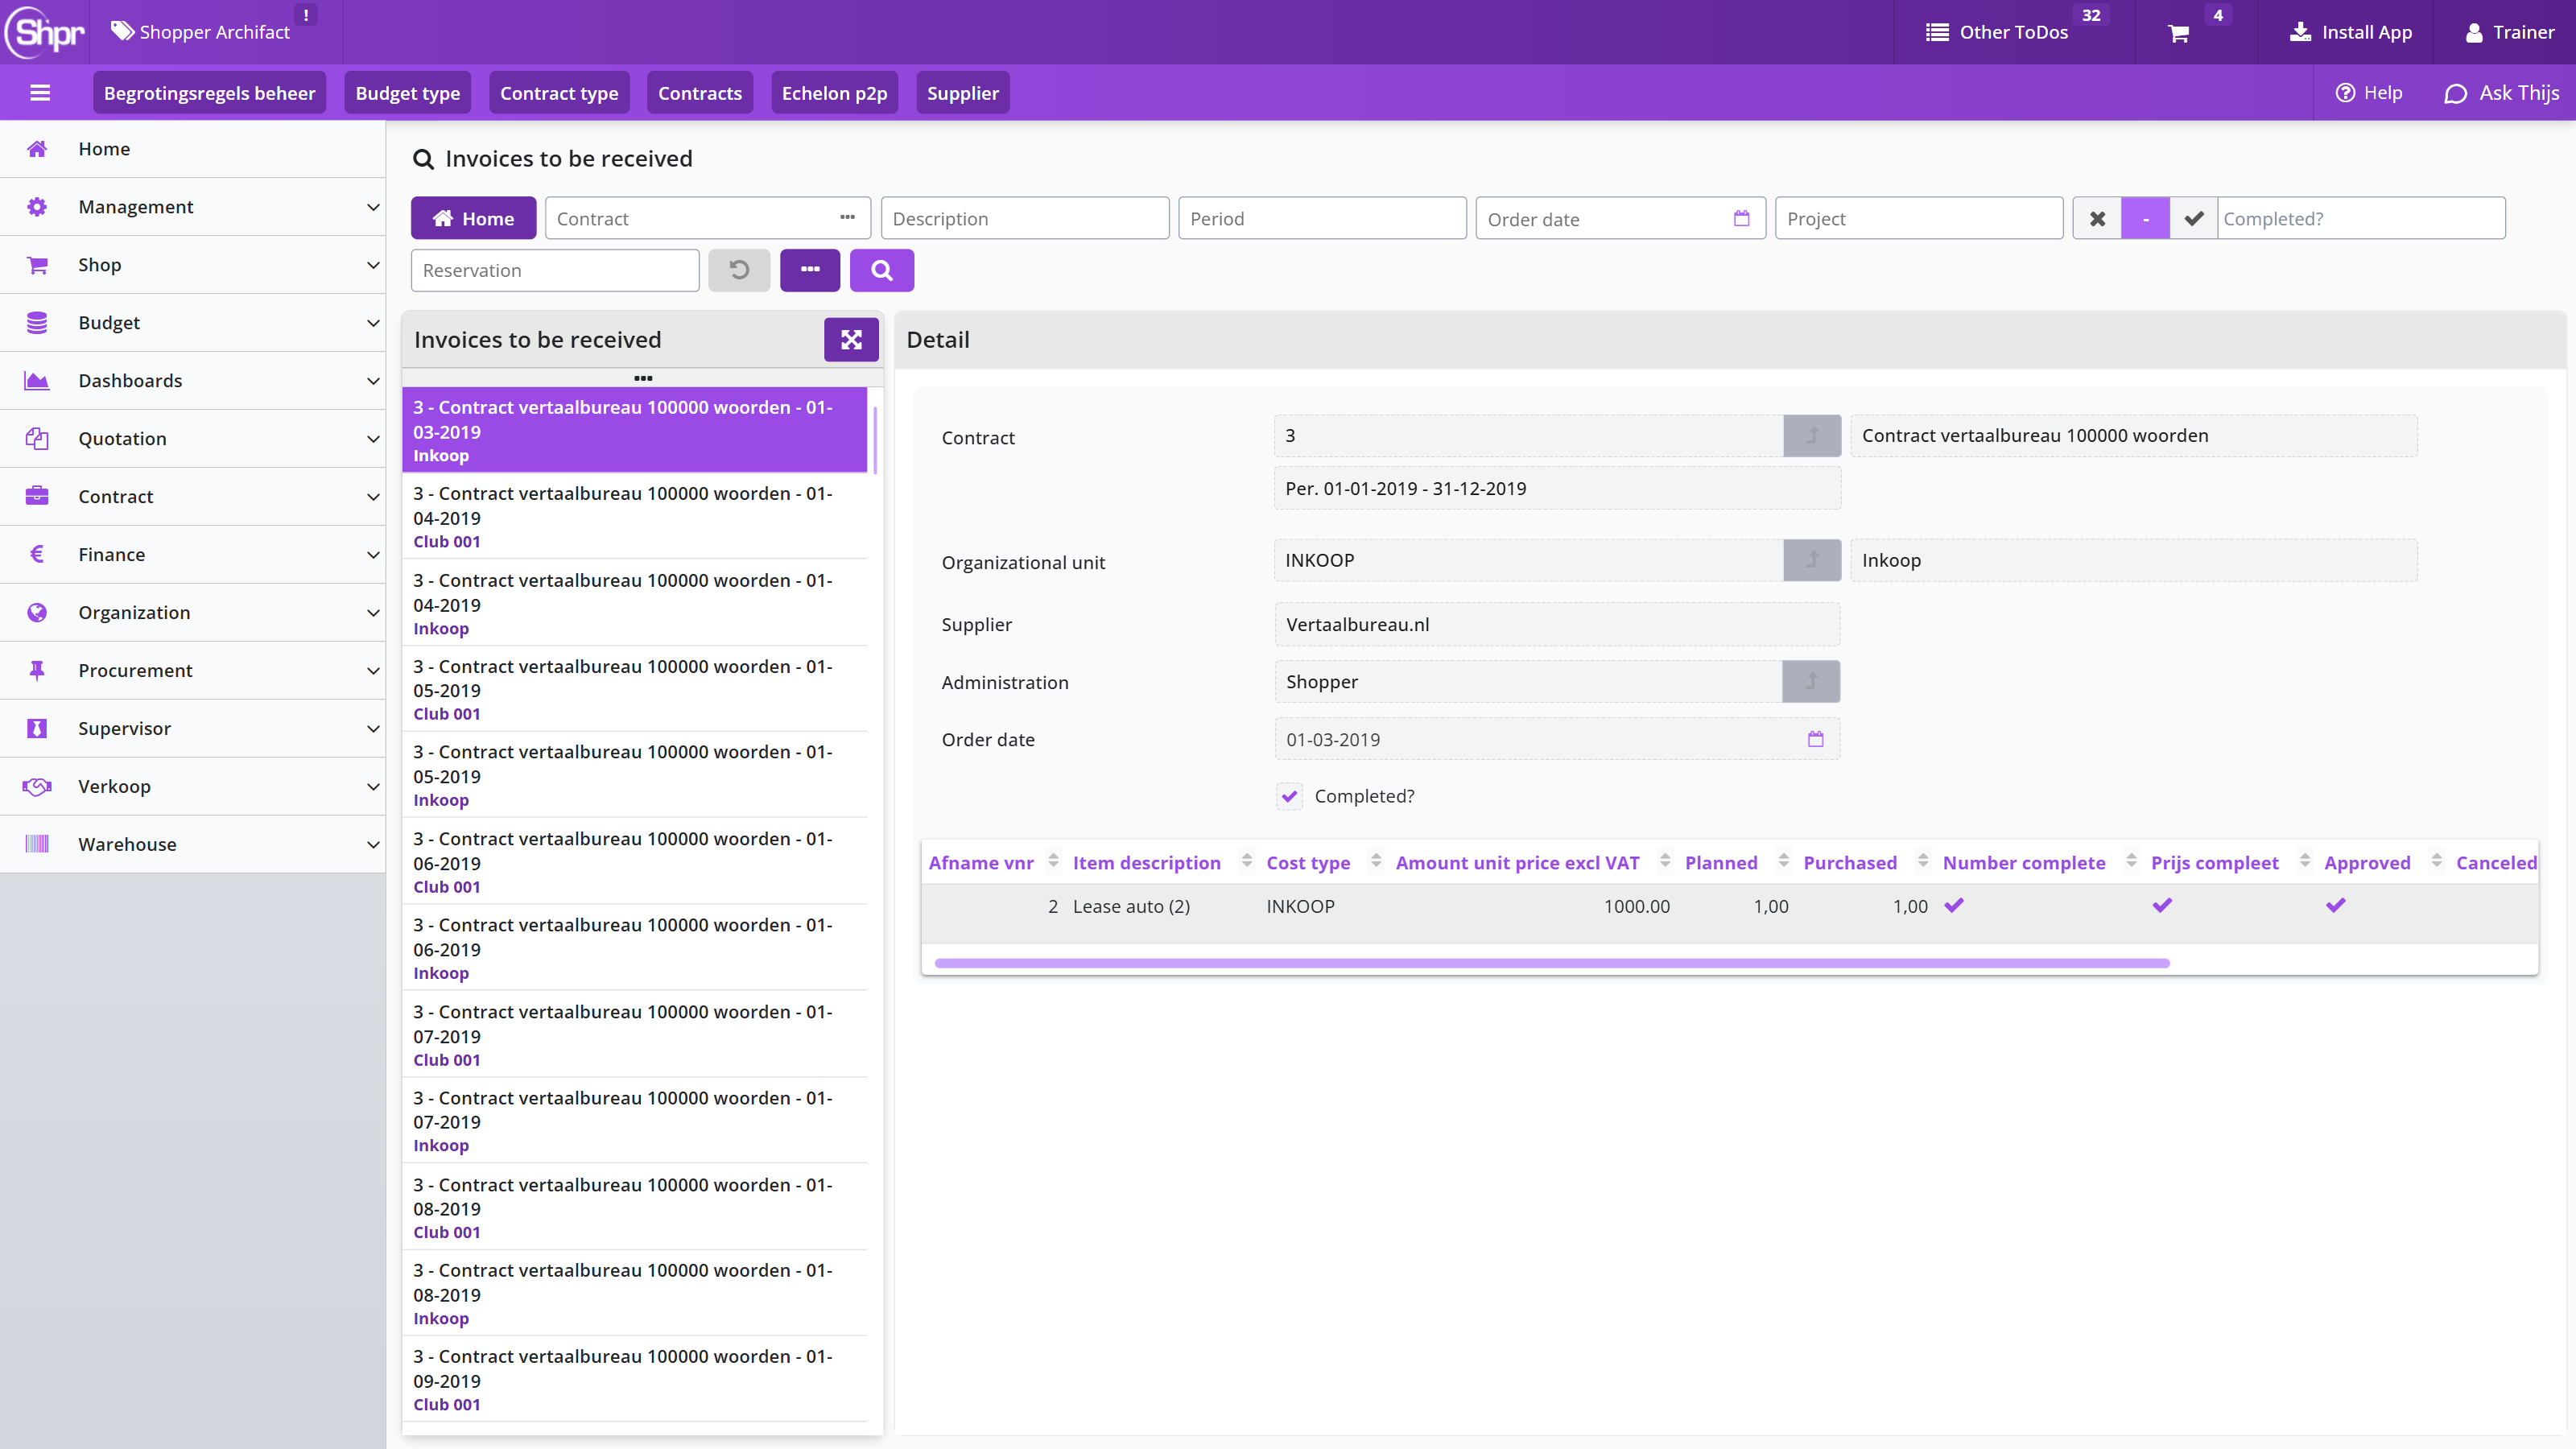
Task: Click the detail table horizontal scrollbar
Action: [1551, 963]
